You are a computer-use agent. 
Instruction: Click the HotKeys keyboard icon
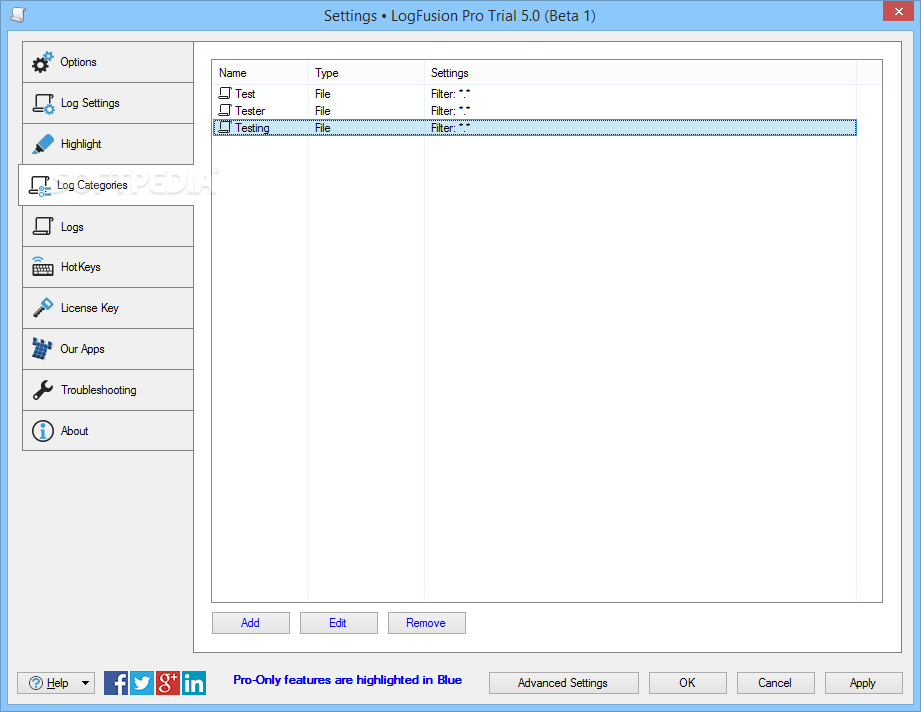43,267
